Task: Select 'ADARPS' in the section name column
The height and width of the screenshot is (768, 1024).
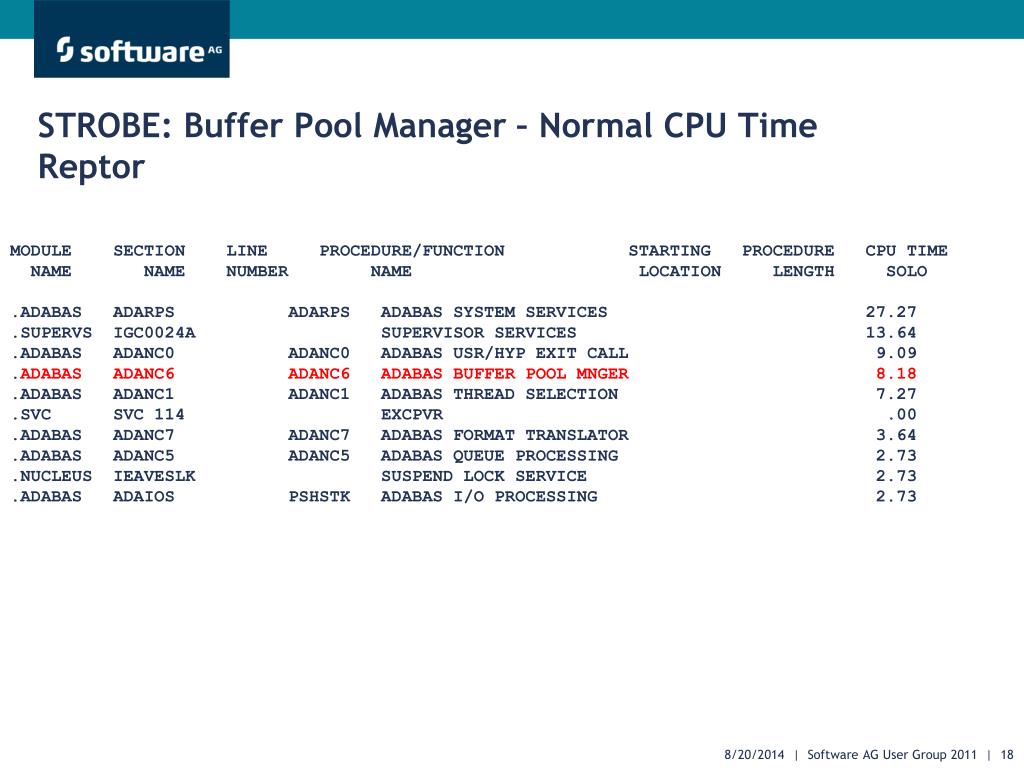Action: pos(144,312)
